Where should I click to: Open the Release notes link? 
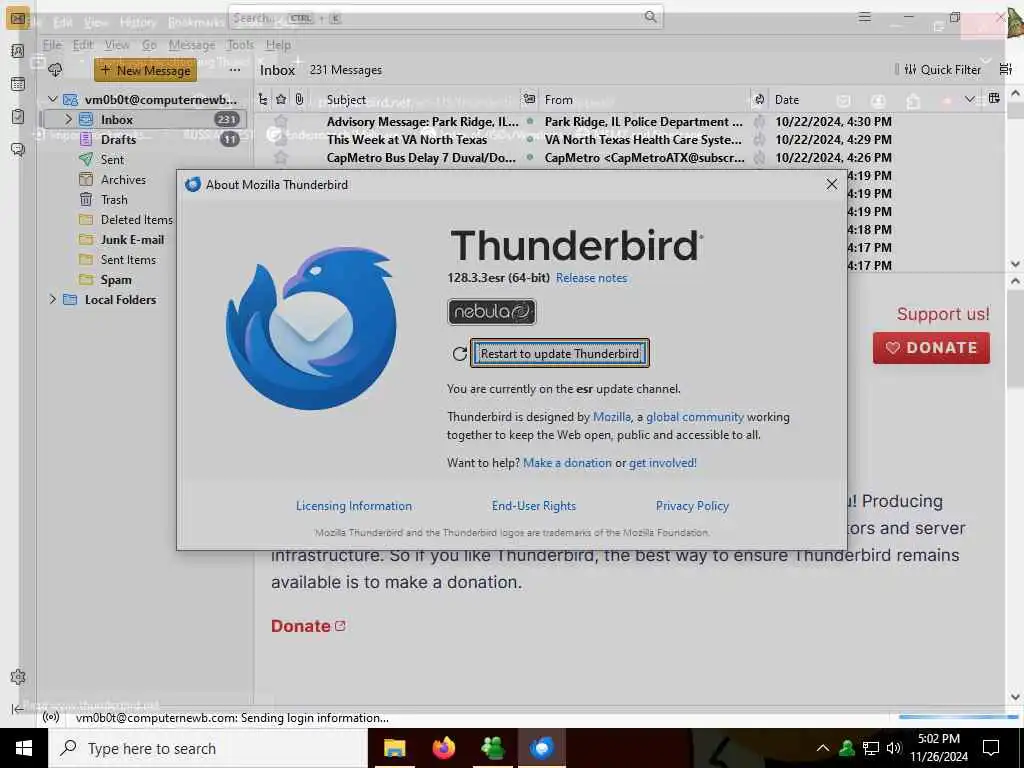(591, 278)
